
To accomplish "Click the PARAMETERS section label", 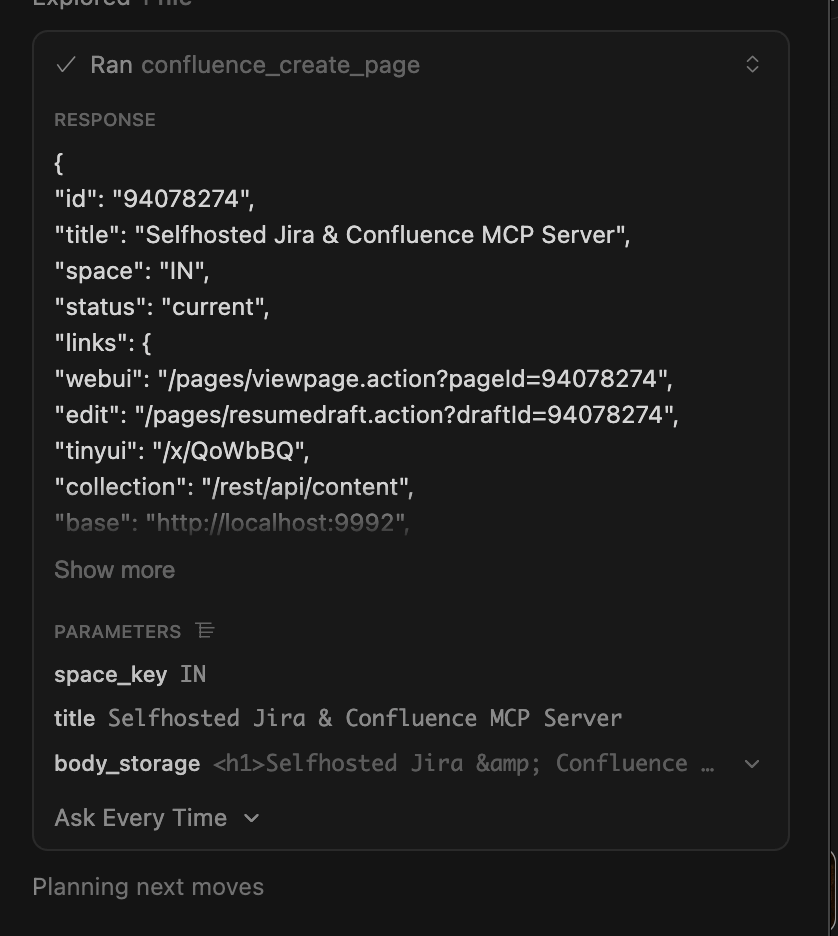I will tap(117, 631).
